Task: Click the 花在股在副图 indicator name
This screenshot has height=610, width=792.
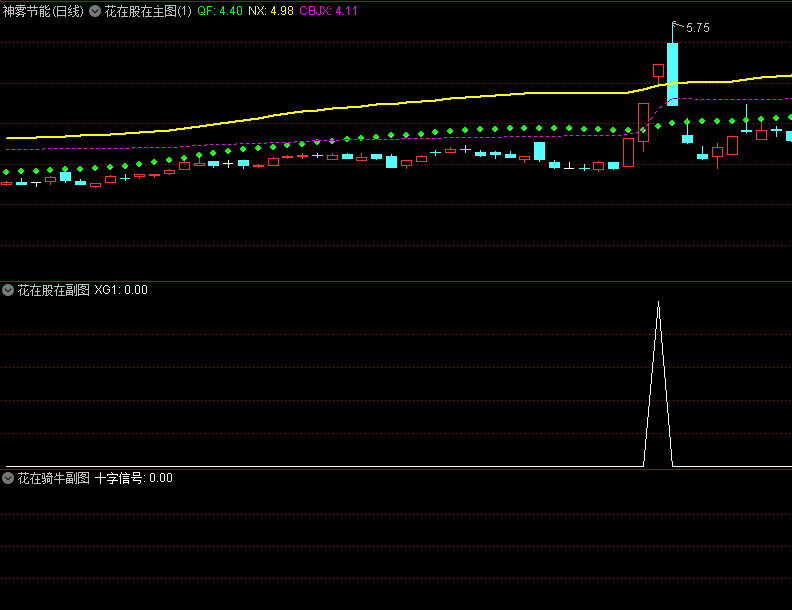Action: pyautogui.click(x=54, y=290)
